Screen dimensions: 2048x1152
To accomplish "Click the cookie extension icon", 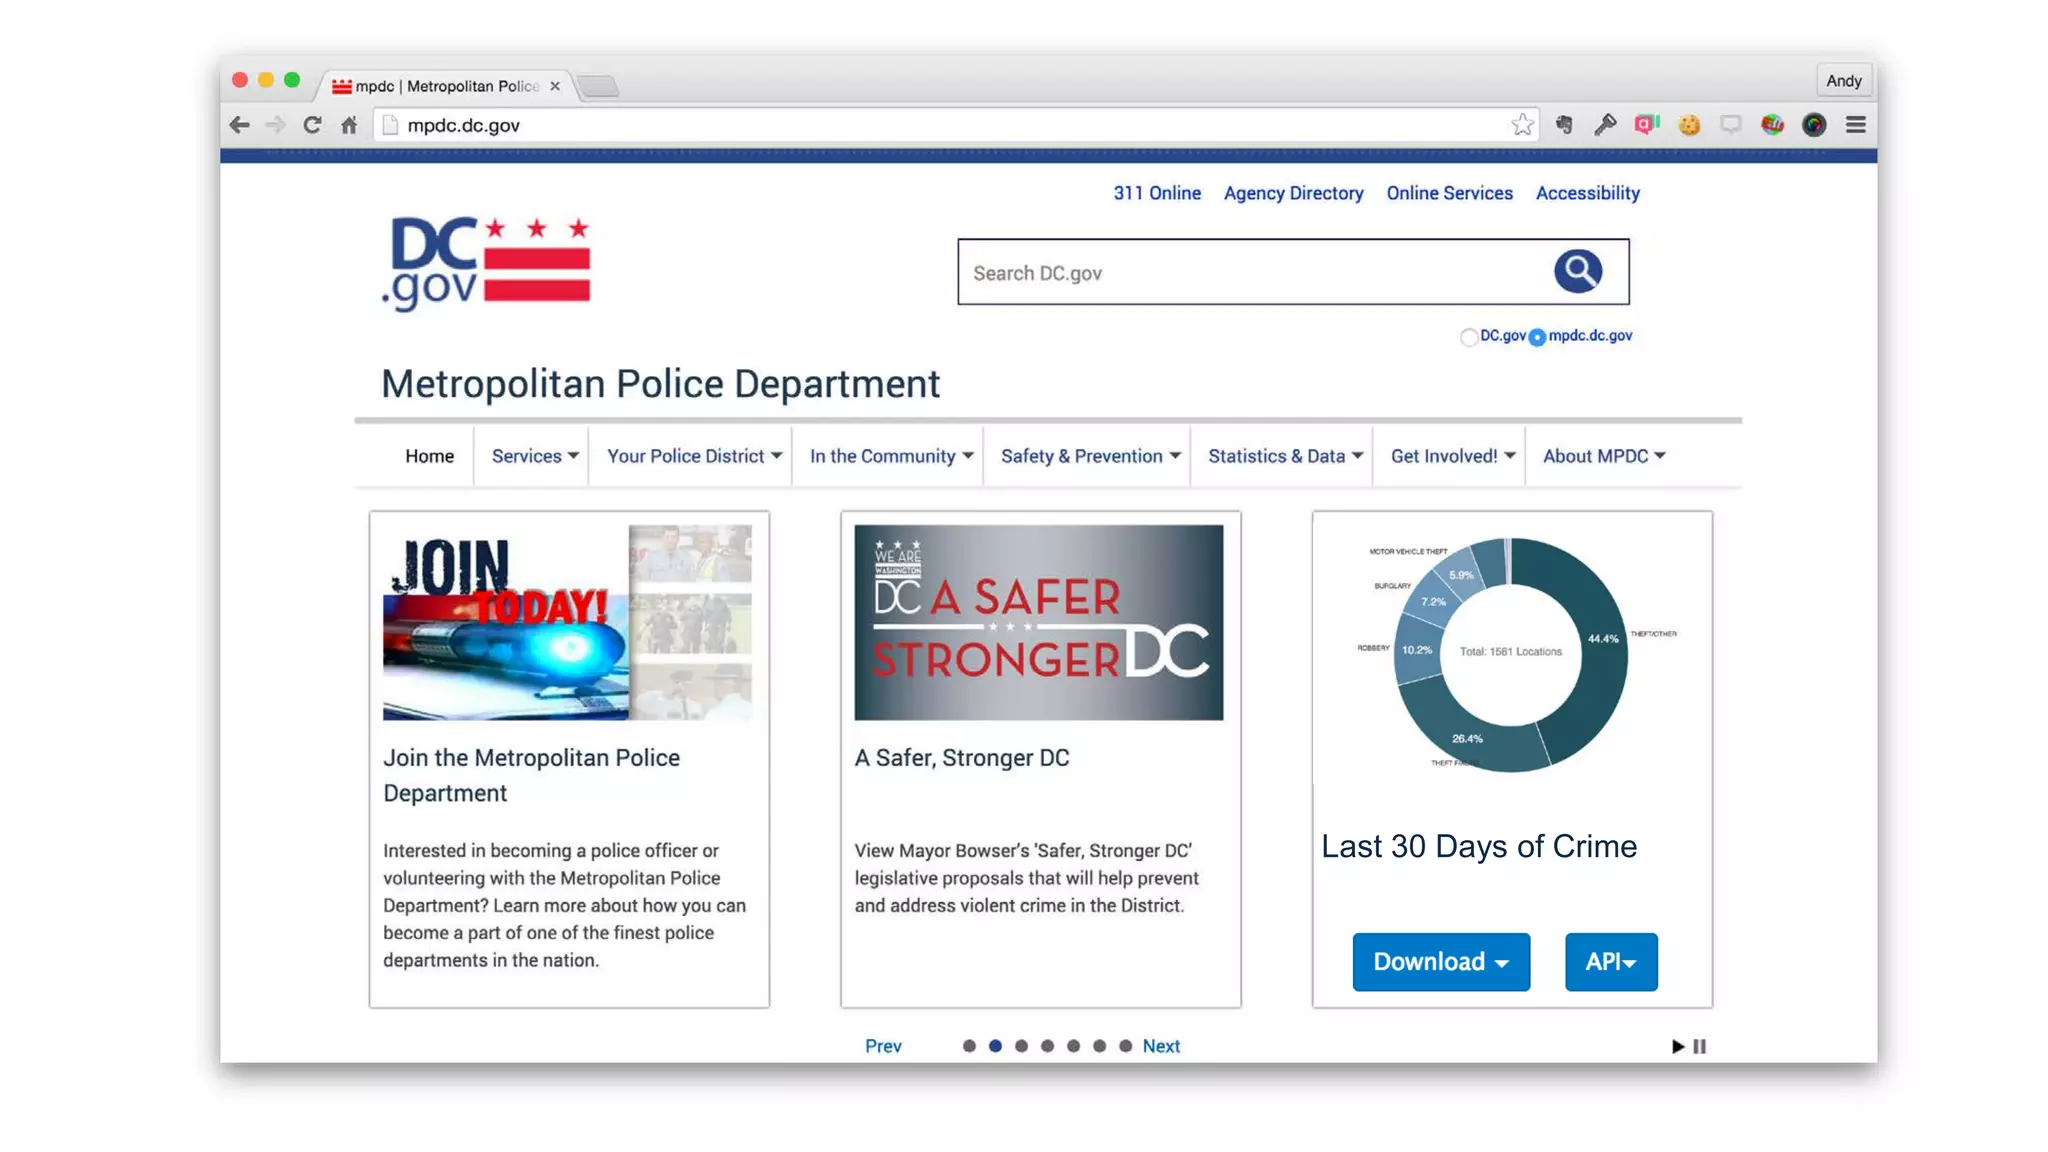I will tap(1689, 125).
